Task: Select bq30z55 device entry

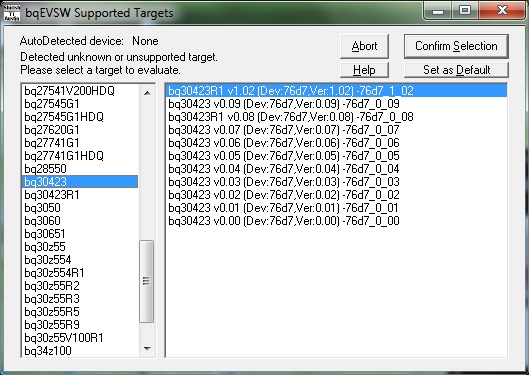Action: [80, 247]
